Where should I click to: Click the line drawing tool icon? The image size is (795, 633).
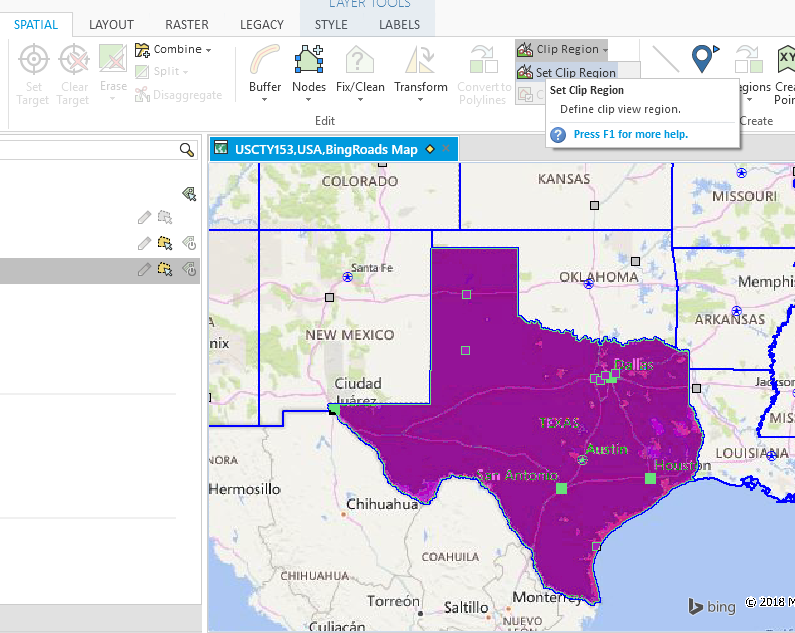pyautogui.click(x=665, y=58)
